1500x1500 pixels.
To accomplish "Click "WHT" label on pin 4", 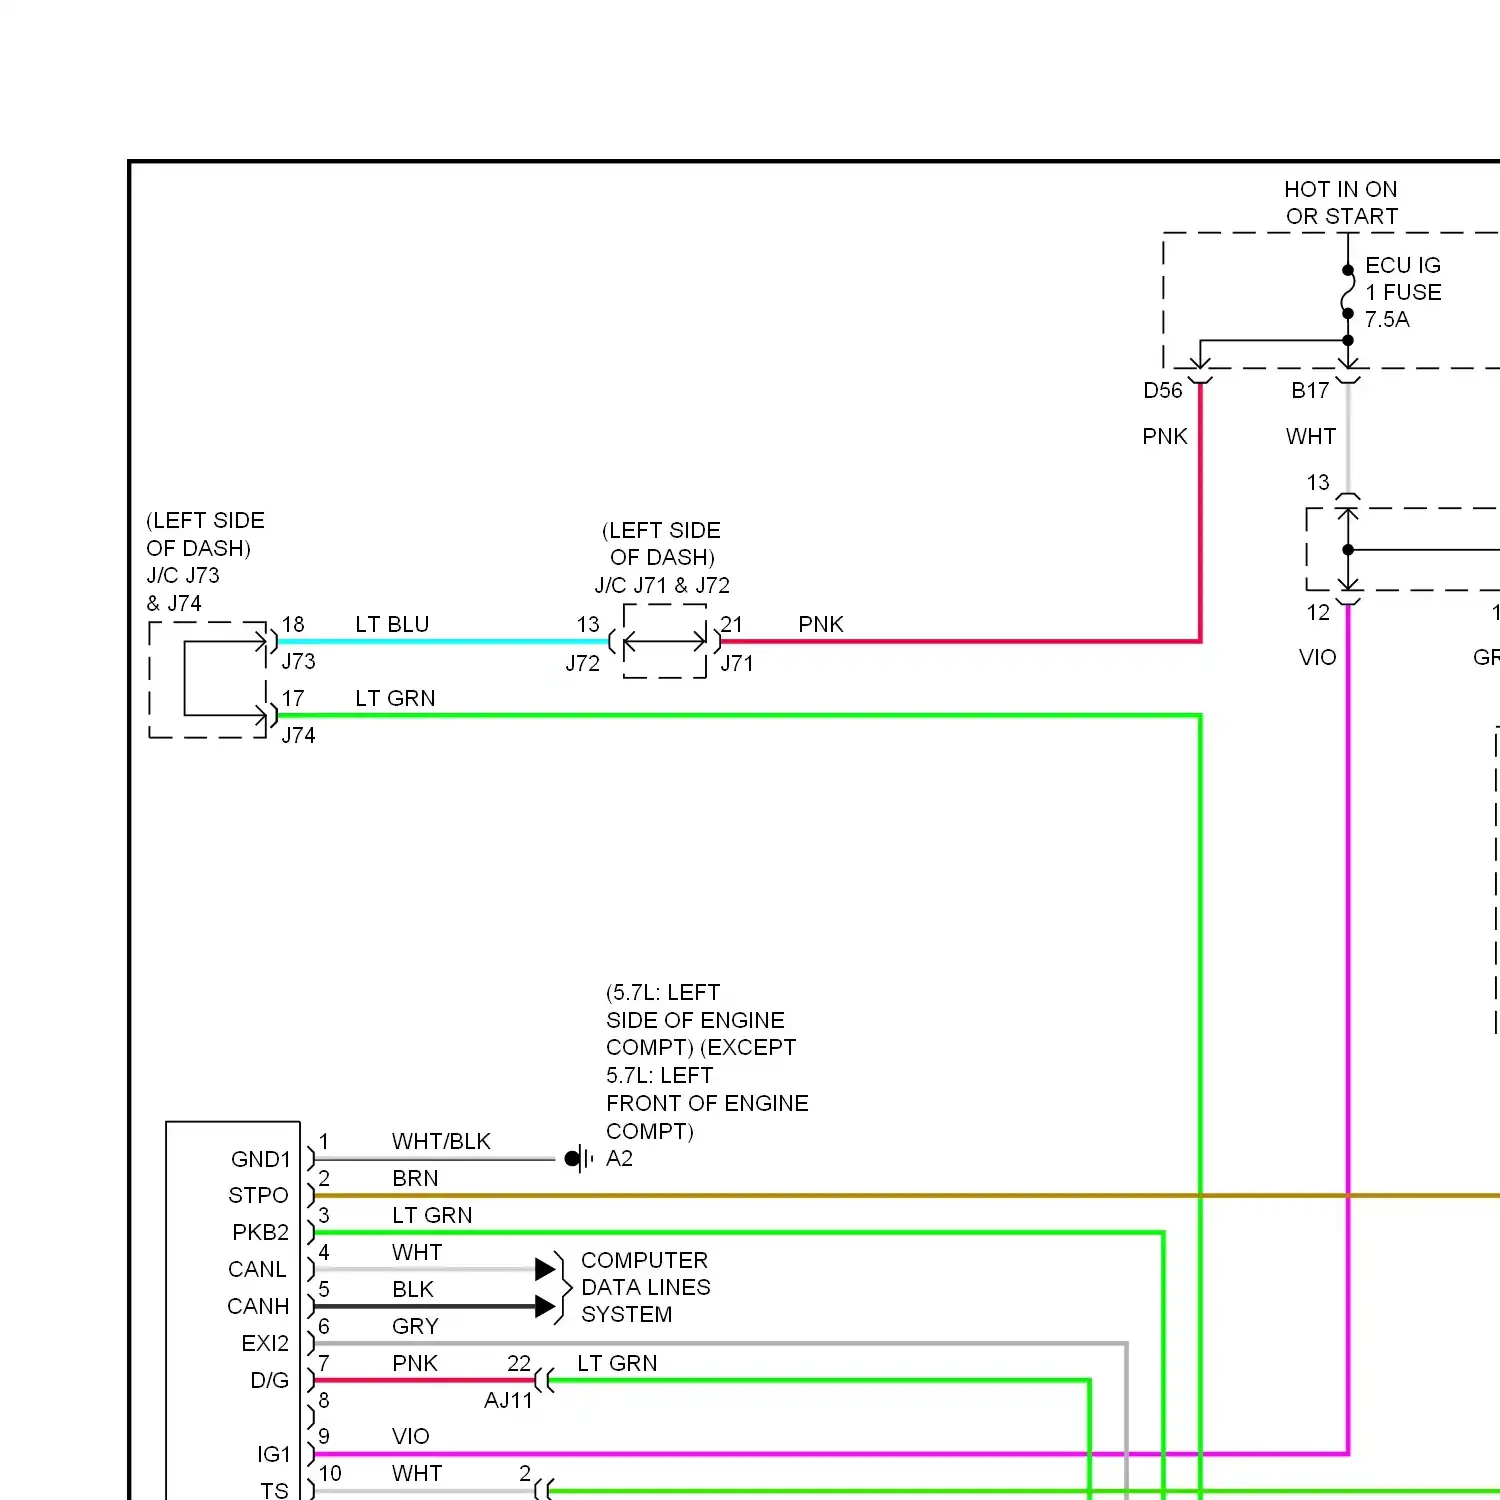I will pyautogui.click(x=417, y=1252).
